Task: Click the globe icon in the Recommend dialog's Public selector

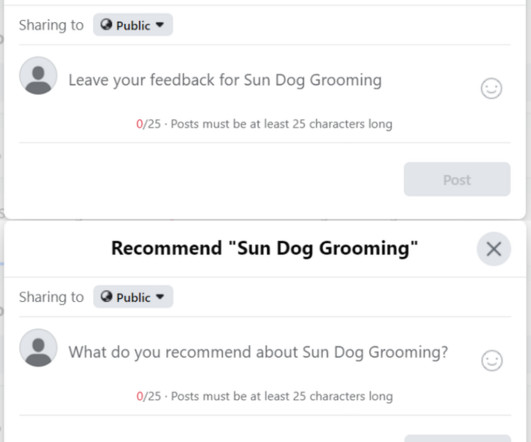Action: [106, 296]
